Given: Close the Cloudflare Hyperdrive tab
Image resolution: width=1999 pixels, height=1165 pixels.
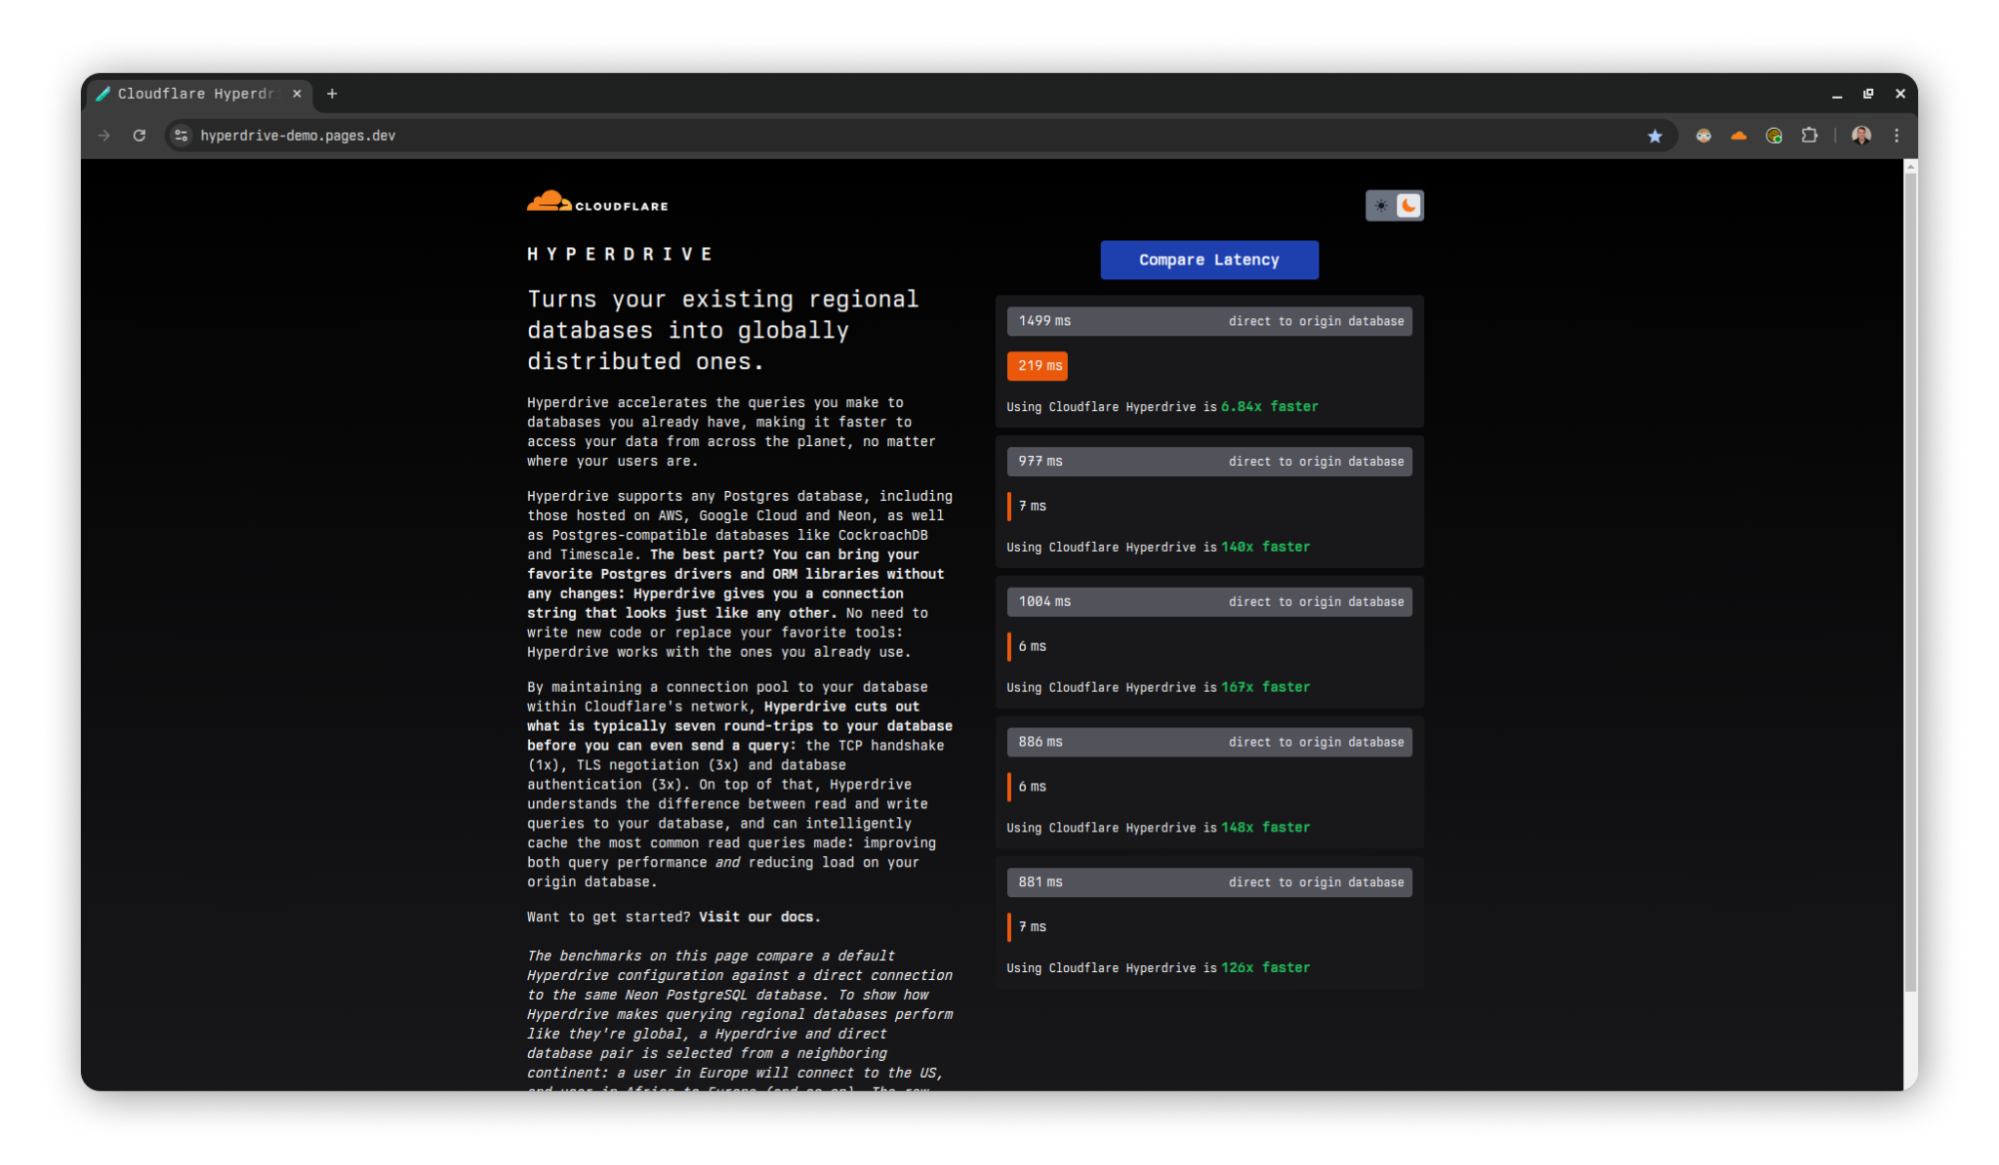Looking at the screenshot, I should [297, 94].
